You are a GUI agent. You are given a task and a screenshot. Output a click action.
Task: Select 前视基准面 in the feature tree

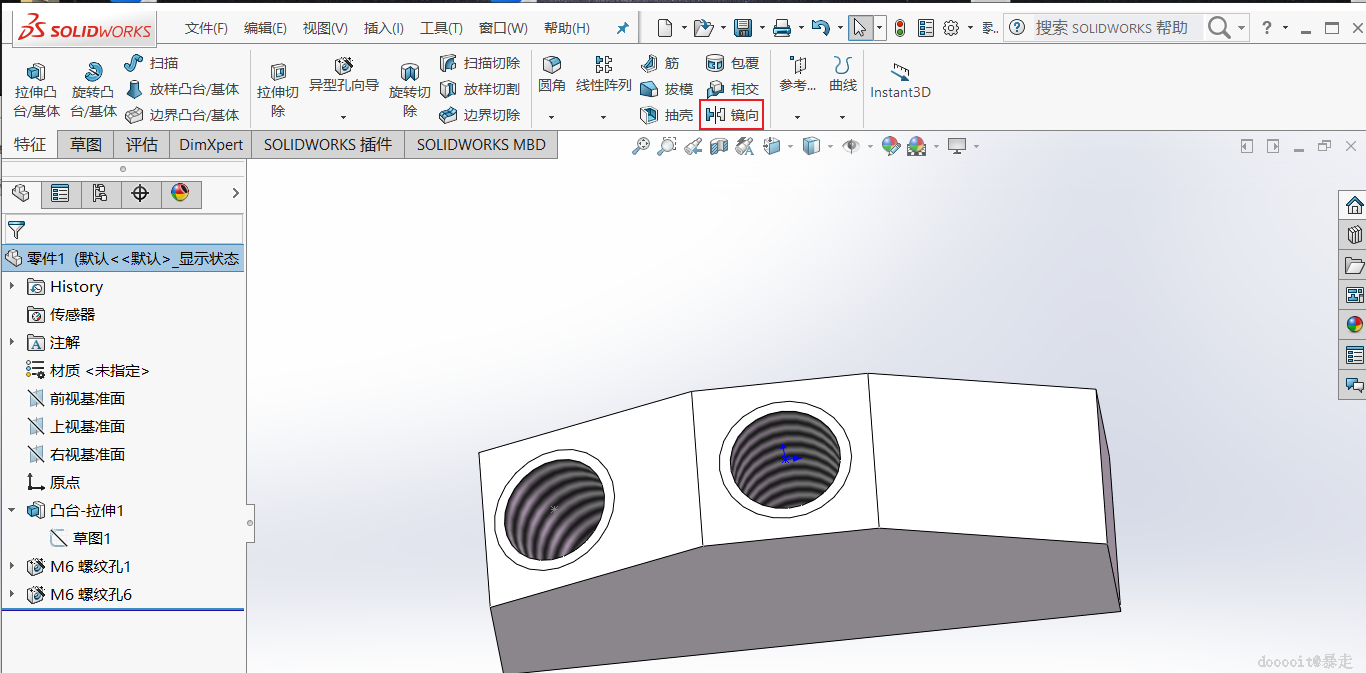coord(87,398)
